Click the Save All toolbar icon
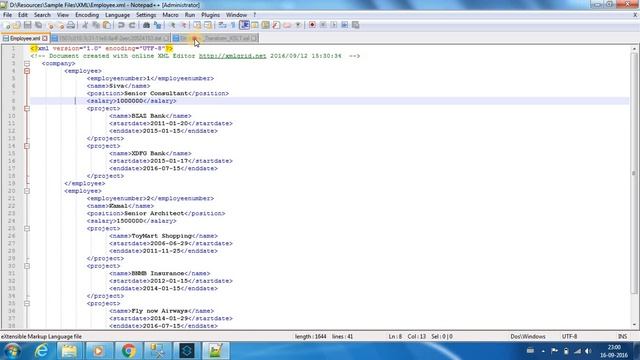The height and width of the screenshot is (360, 640). click(38, 25)
